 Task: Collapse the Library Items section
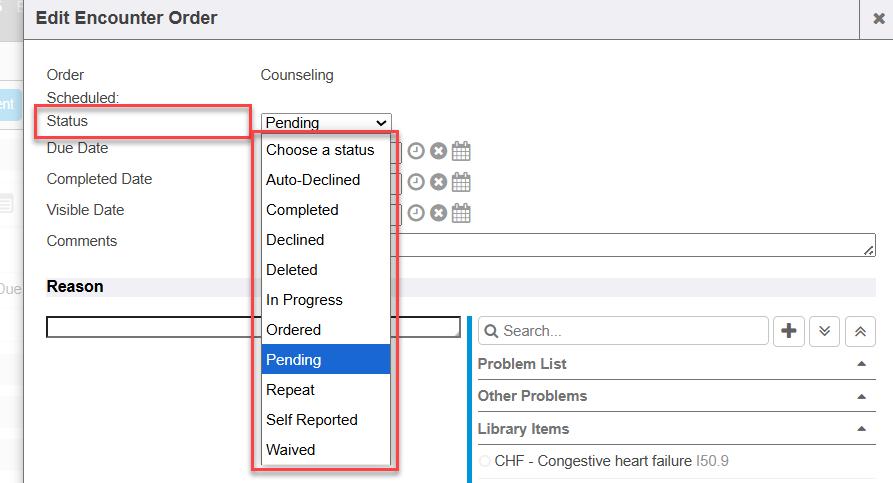861,429
